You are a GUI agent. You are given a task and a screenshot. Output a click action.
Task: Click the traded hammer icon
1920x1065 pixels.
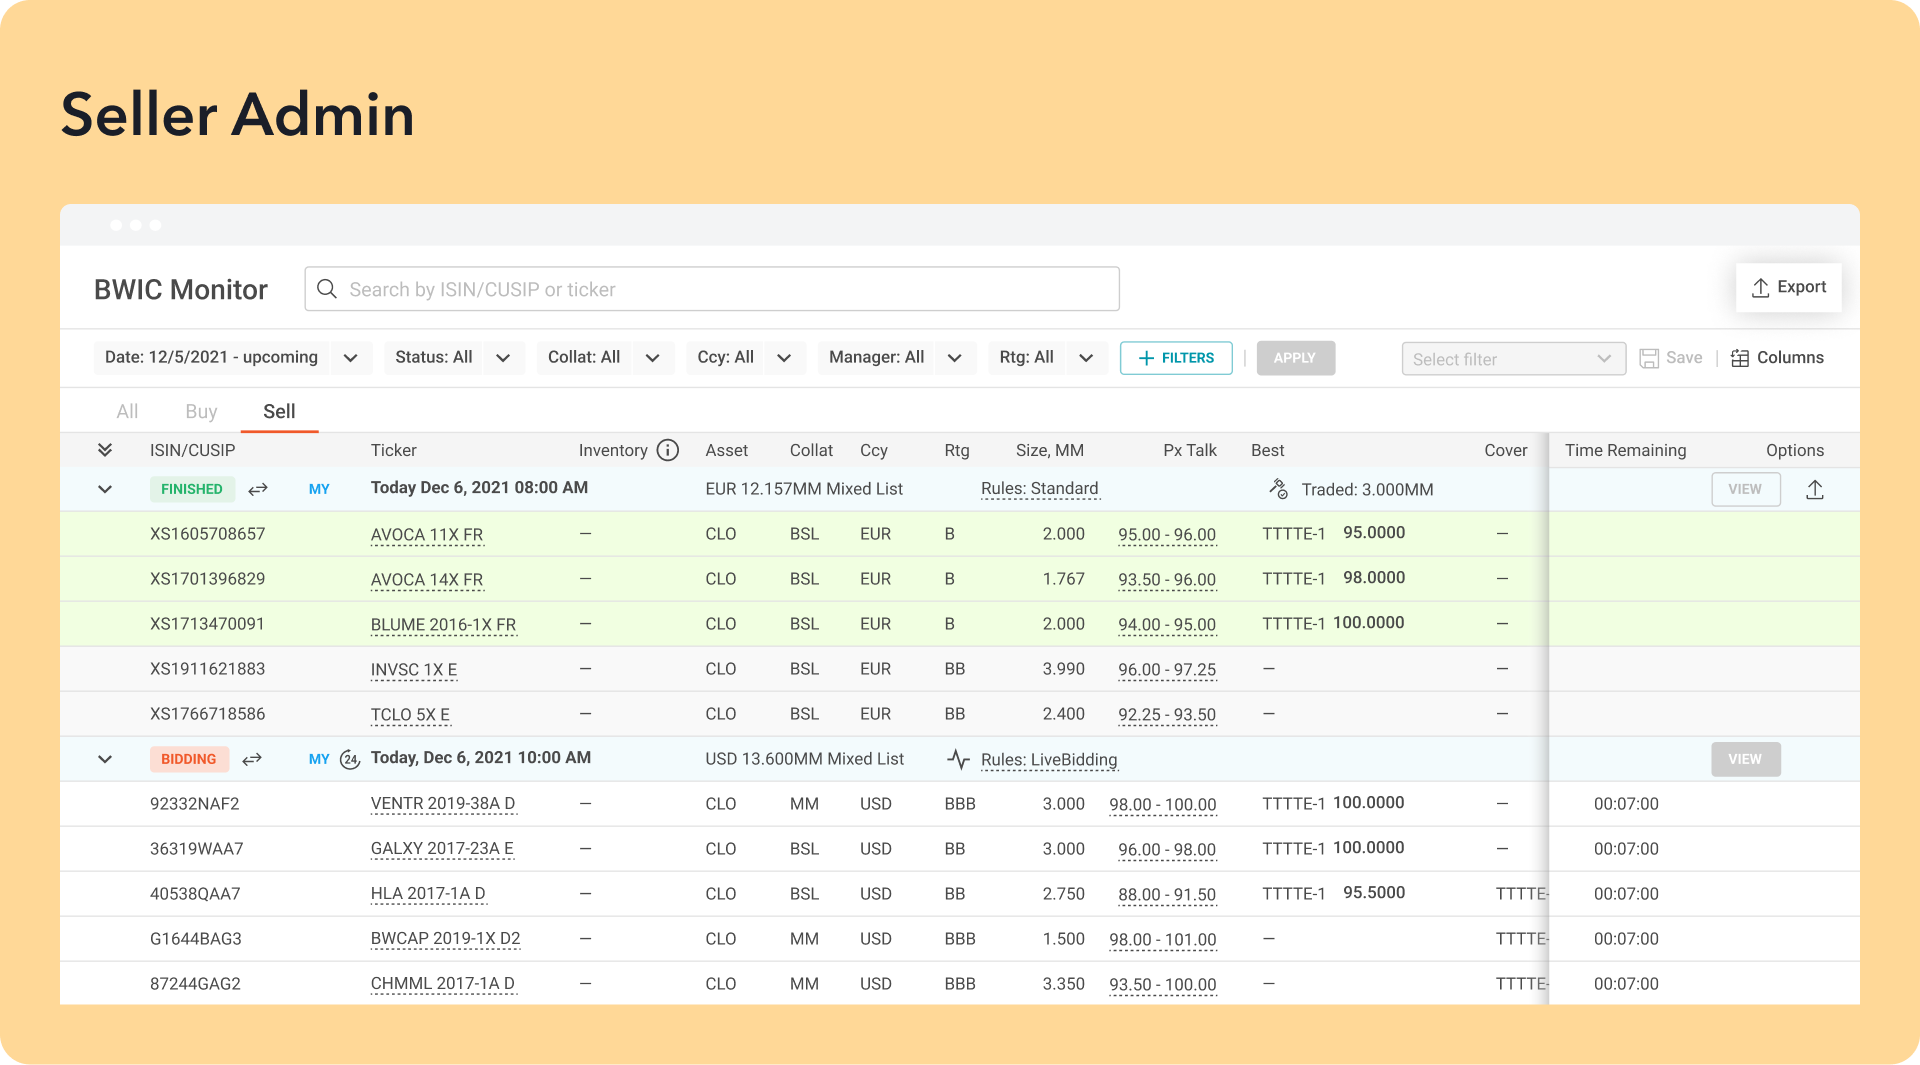click(1278, 489)
